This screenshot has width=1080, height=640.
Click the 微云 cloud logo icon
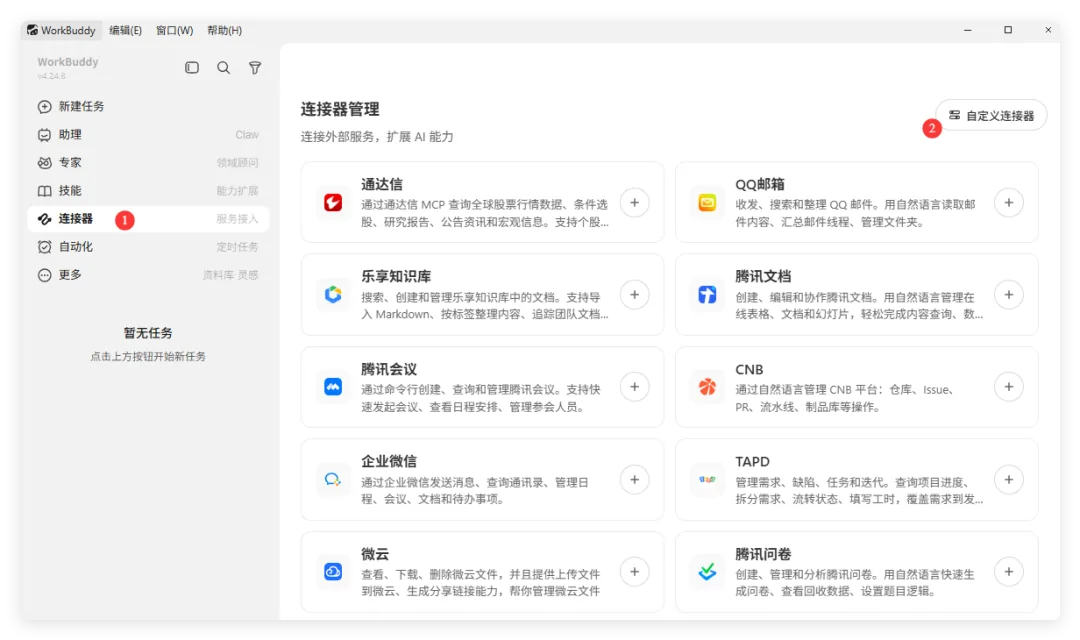pyautogui.click(x=333, y=572)
